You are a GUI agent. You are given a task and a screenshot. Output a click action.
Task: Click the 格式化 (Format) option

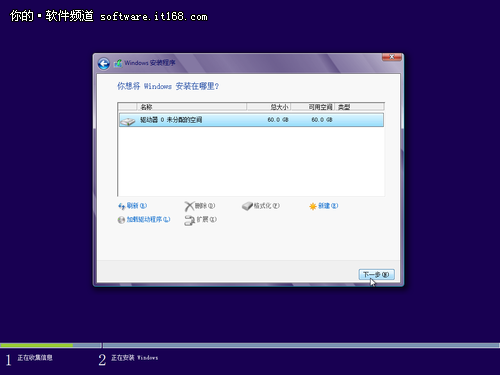click(267, 206)
